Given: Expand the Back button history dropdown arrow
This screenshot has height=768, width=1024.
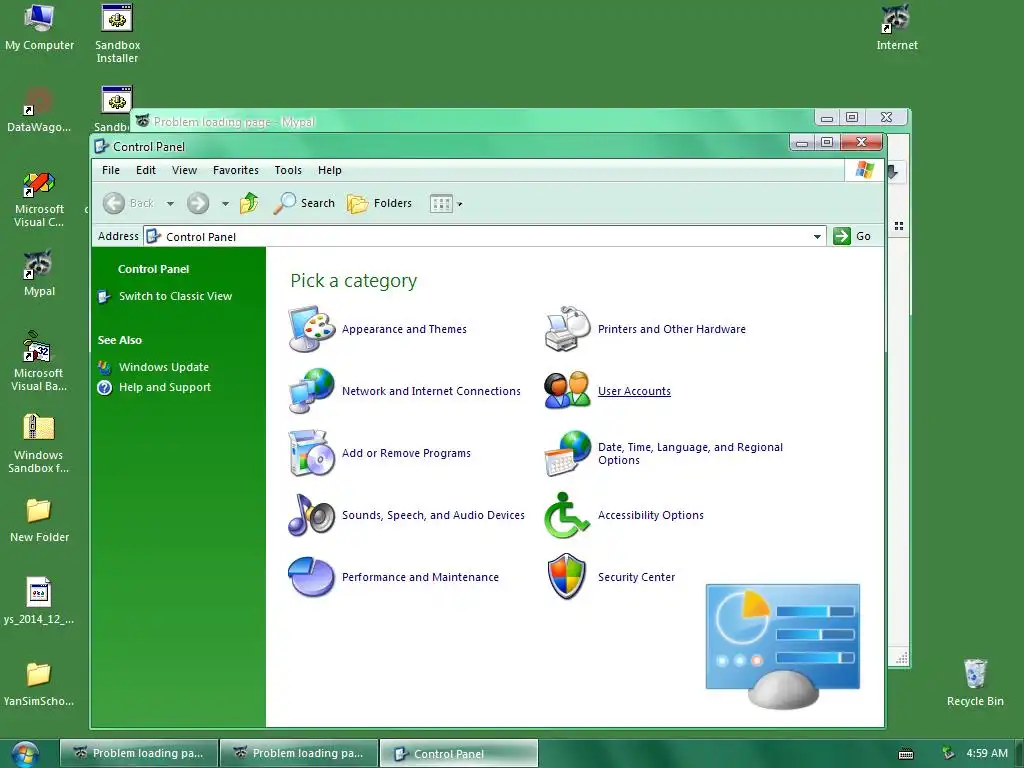Looking at the screenshot, I should [170, 204].
